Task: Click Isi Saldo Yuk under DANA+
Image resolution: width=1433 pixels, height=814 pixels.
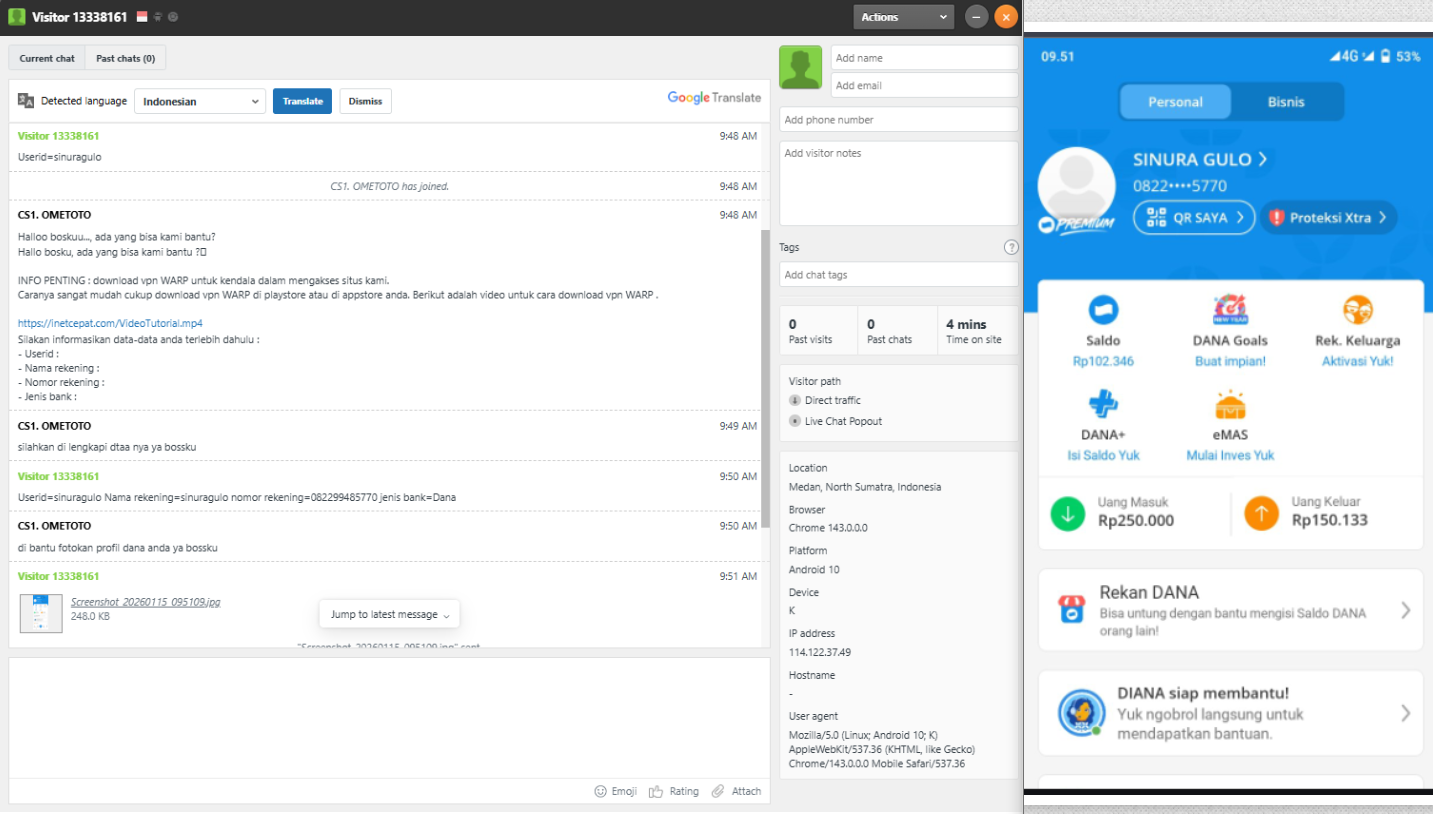Action: coord(1103,455)
